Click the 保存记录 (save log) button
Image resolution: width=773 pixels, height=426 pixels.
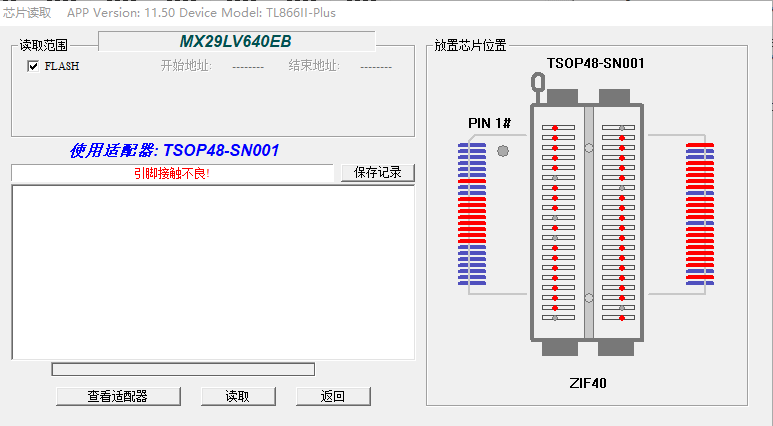[378, 172]
